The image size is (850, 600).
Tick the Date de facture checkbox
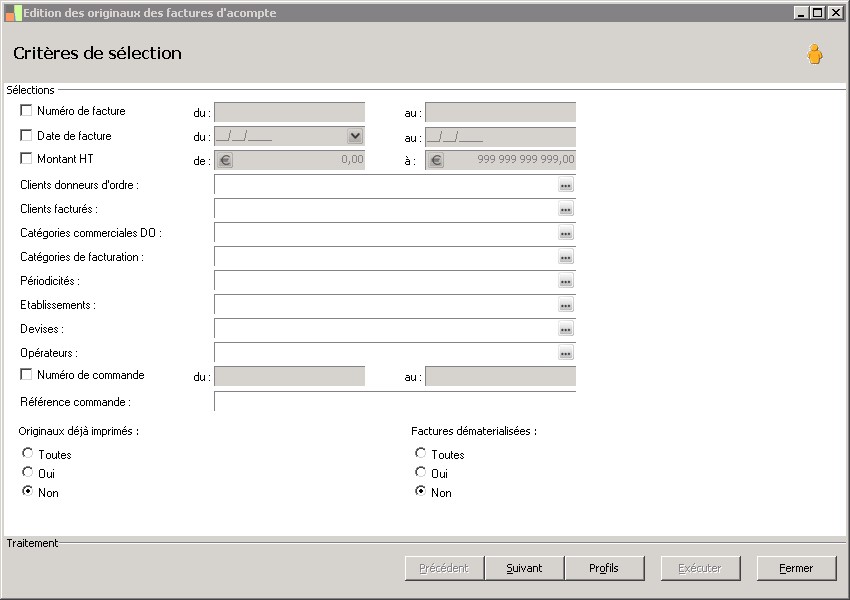27,135
